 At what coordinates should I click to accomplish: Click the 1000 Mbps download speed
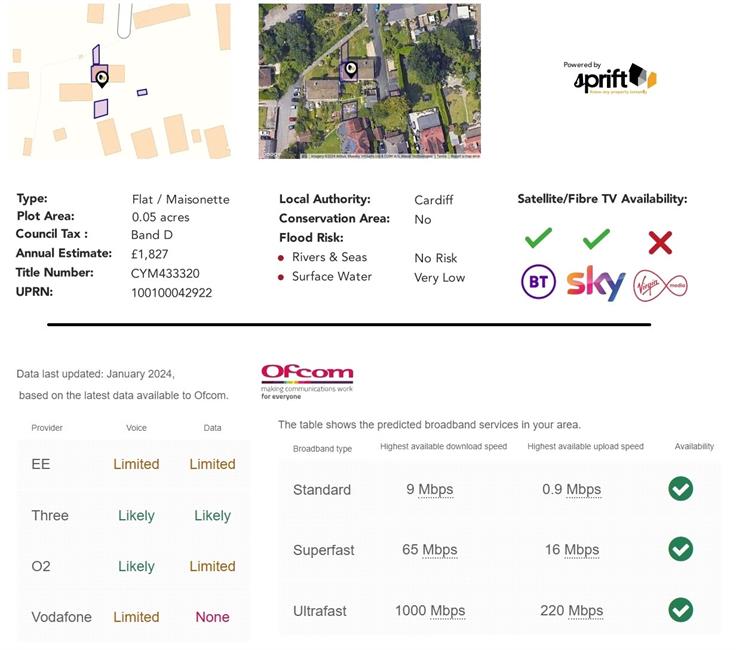(422, 611)
